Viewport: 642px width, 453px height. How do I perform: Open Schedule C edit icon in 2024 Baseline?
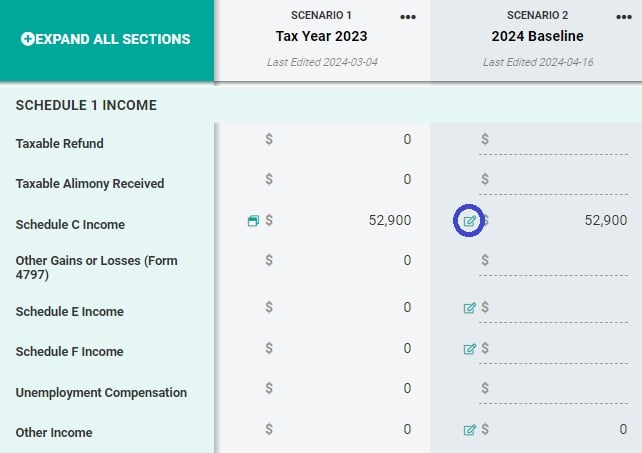pos(469,221)
